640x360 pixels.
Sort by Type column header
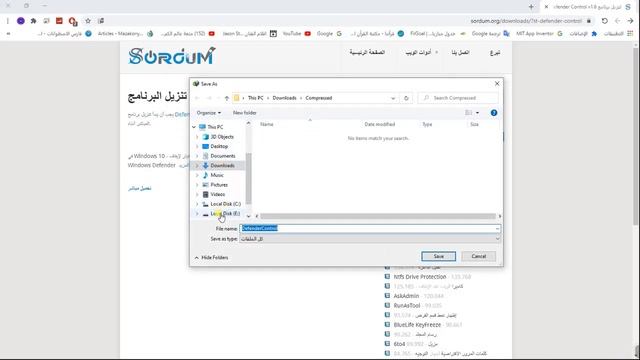427,124
